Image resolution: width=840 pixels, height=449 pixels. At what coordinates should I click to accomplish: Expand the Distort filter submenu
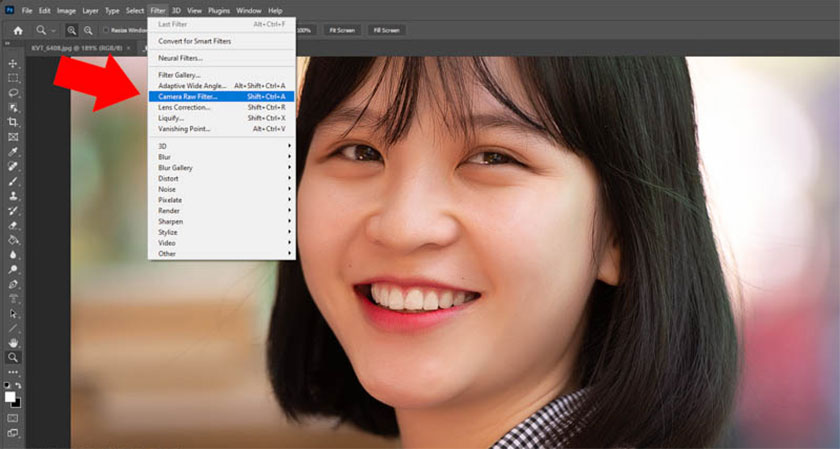click(x=222, y=178)
